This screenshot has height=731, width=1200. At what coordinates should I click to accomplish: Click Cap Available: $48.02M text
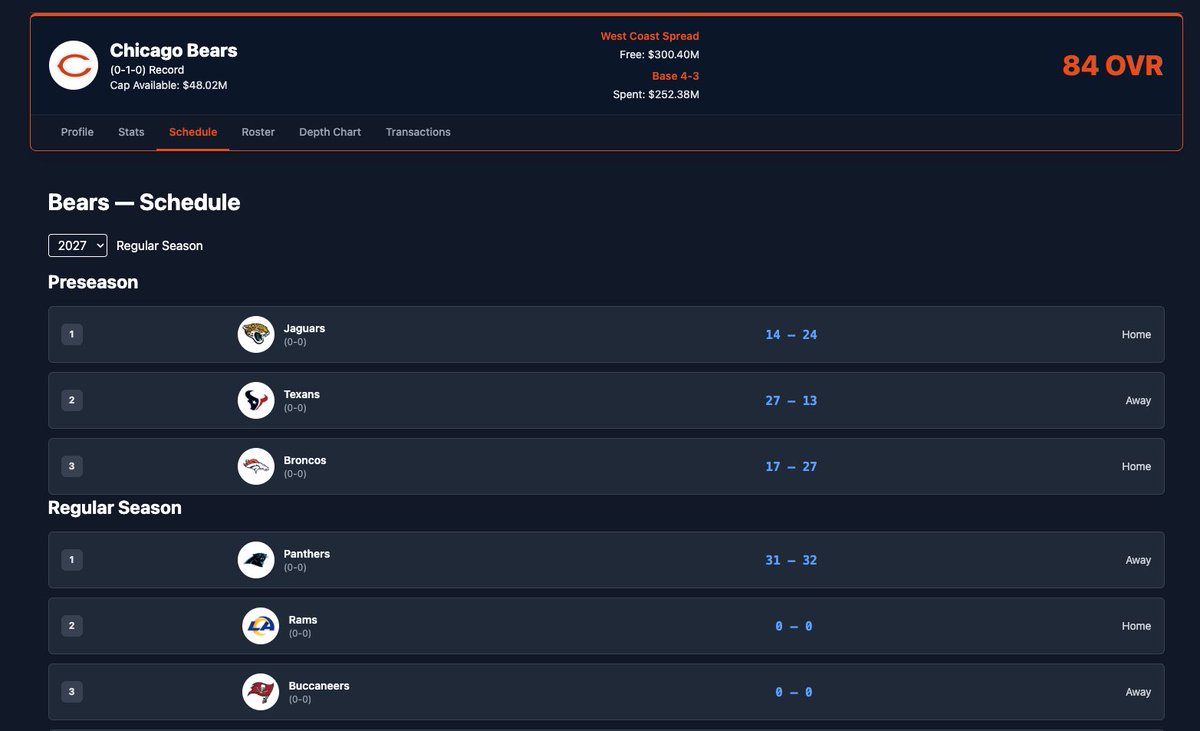pyautogui.click(x=169, y=86)
